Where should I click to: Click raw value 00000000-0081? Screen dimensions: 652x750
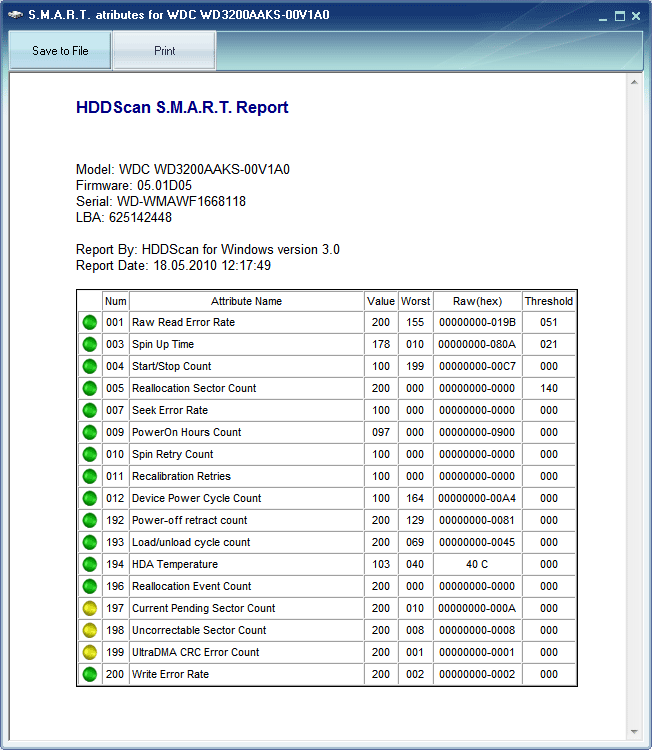477,520
